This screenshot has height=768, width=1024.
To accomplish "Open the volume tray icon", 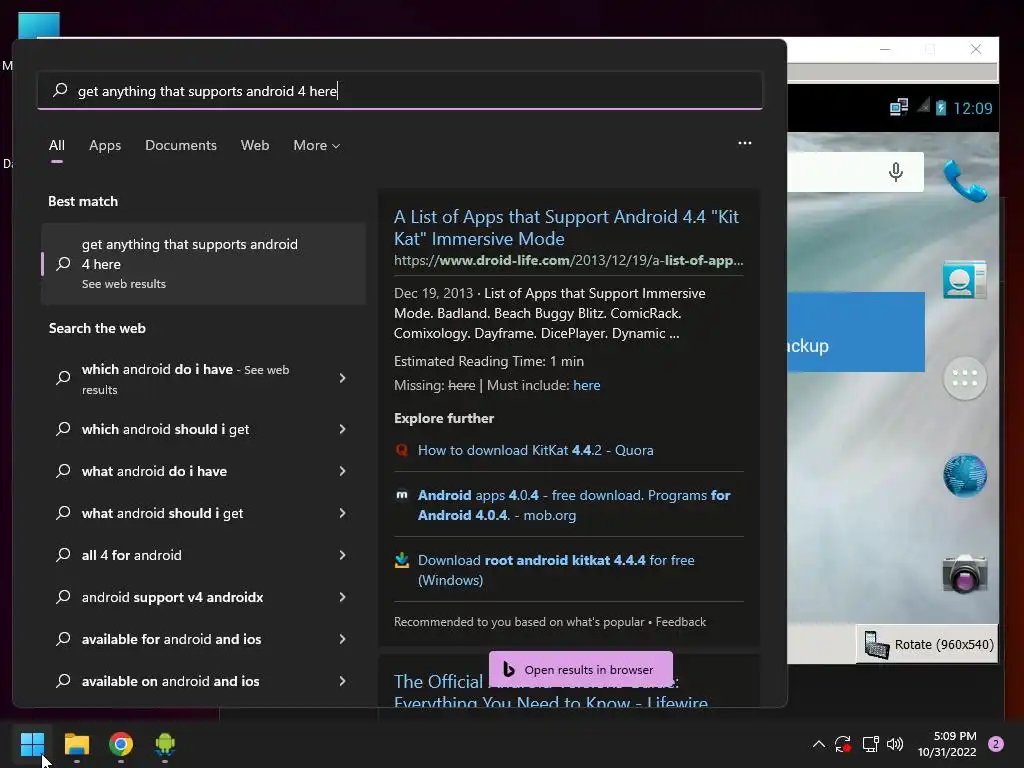I will pyautogui.click(x=895, y=744).
